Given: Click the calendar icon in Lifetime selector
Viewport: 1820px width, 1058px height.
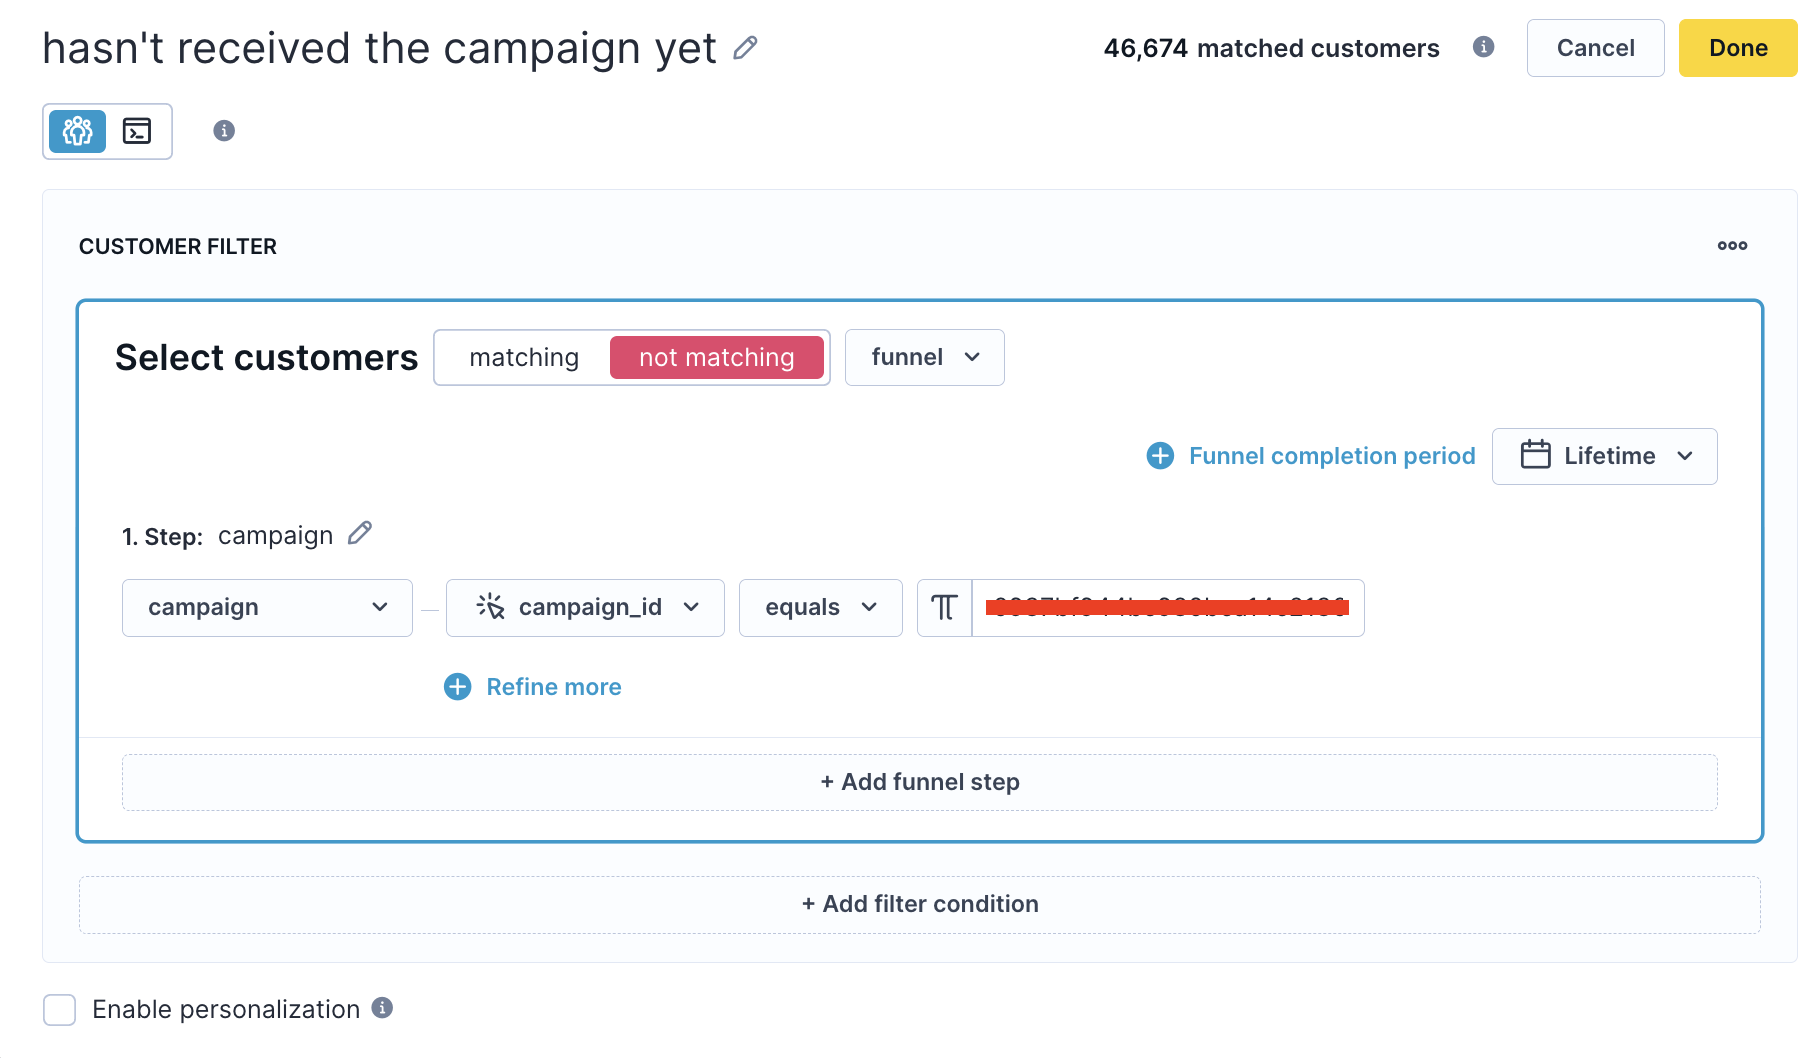Looking at the screenshot, I should click(1536, 455).
